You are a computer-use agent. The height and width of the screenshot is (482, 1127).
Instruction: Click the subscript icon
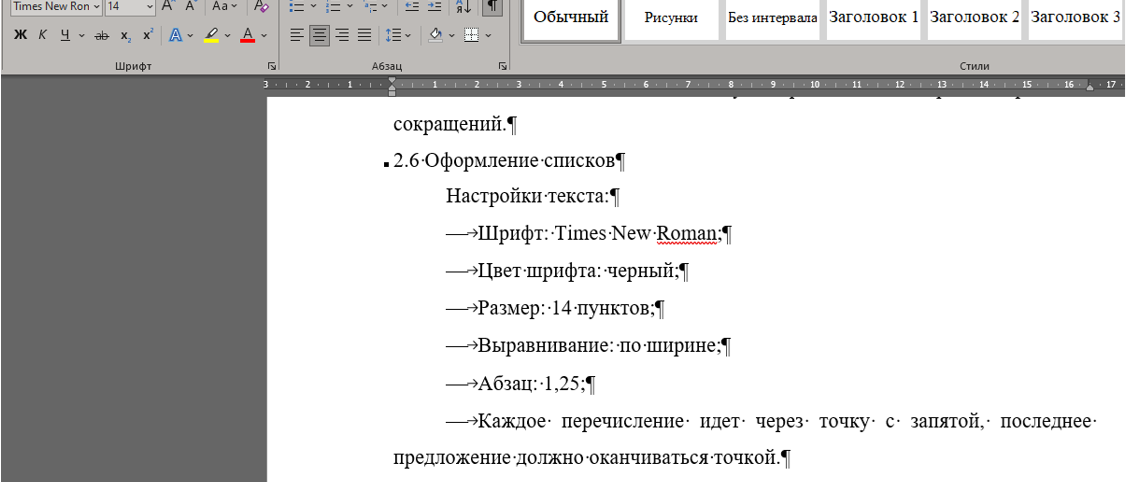pos(125,35)
